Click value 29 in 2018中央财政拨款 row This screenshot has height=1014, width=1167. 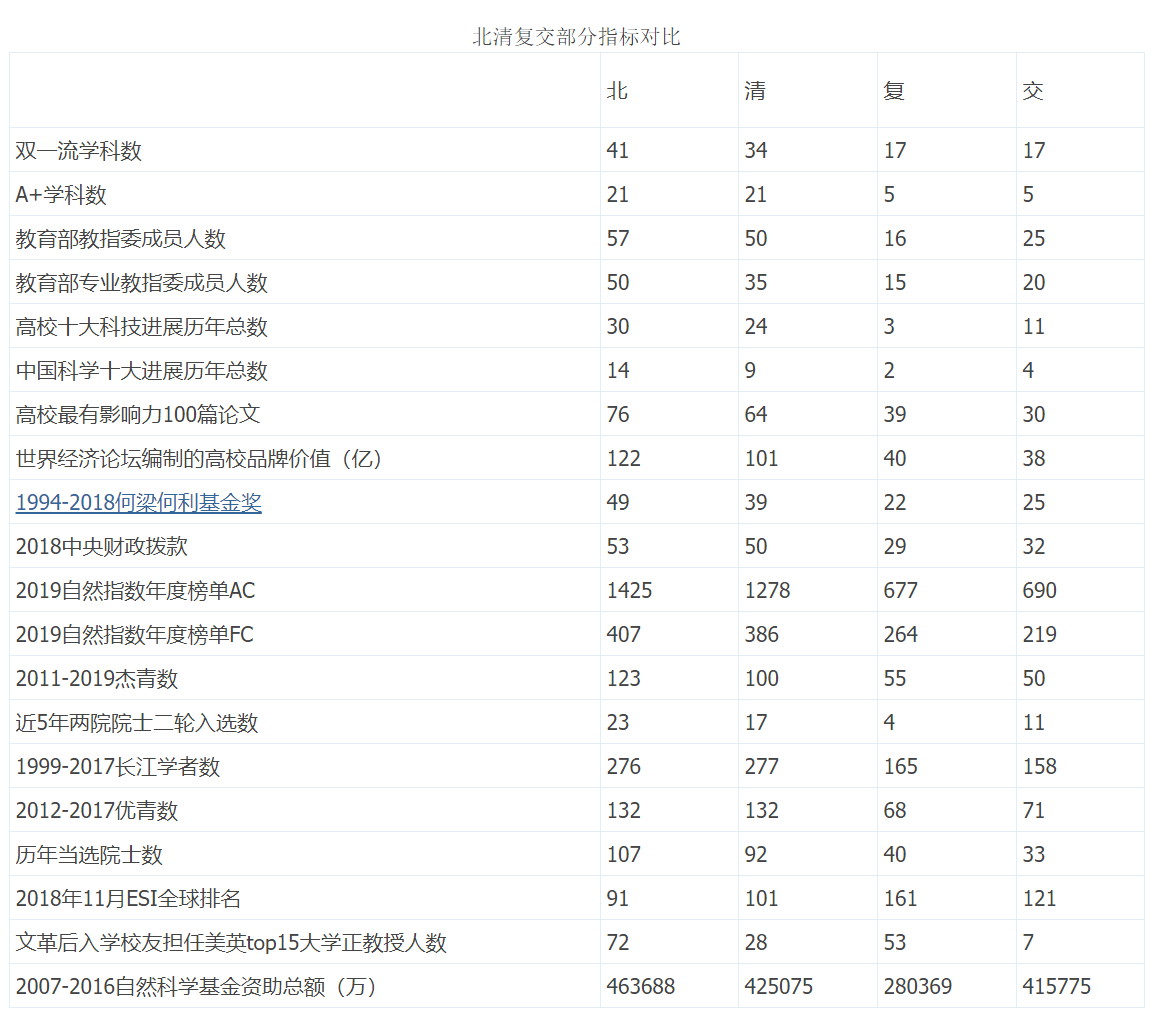pyautogui.click(x=895, y=546)
